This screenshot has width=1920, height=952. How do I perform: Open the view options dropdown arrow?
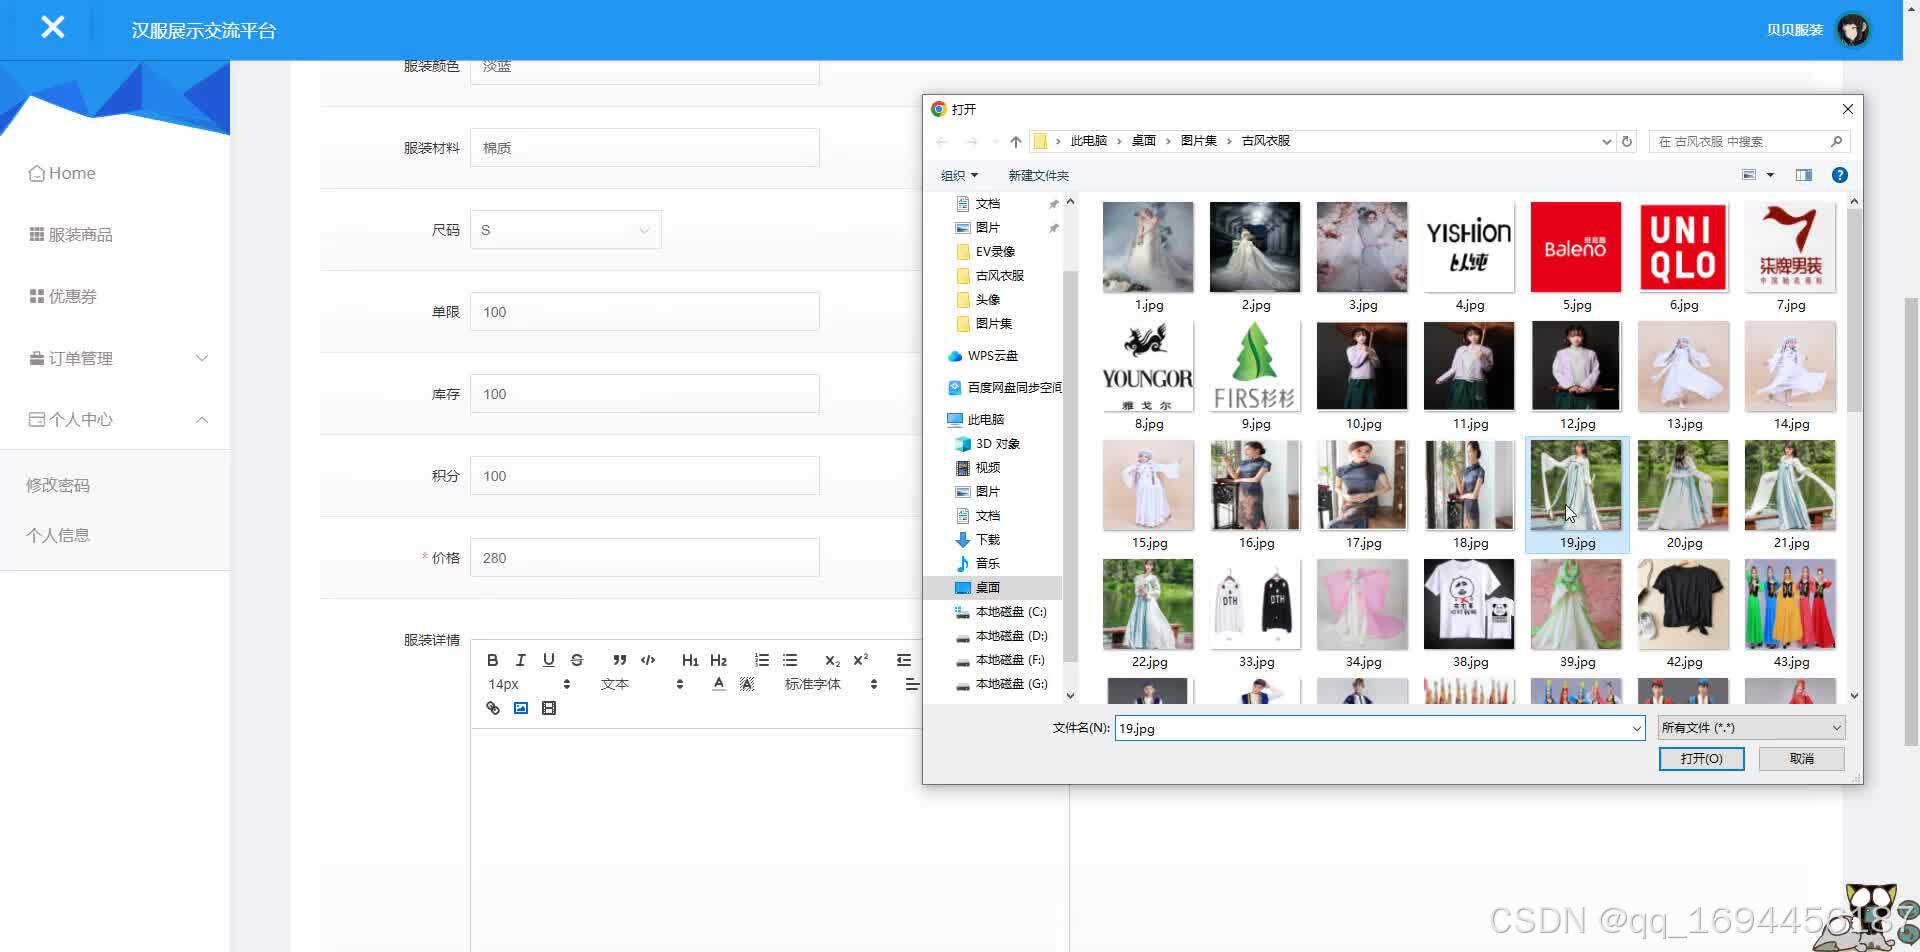pyautogui.click(x=1770, y=175)
